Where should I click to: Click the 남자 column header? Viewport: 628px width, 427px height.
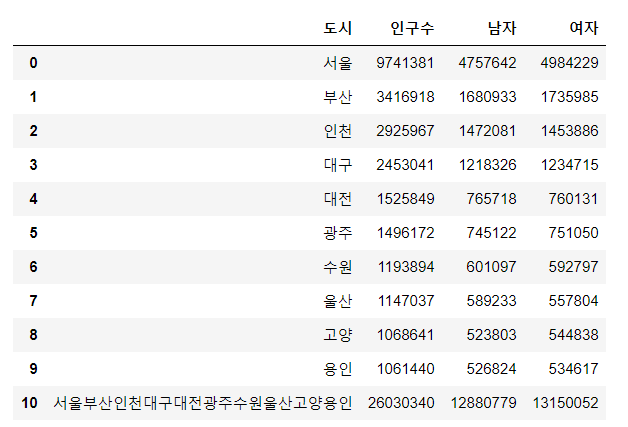(502, 28)
